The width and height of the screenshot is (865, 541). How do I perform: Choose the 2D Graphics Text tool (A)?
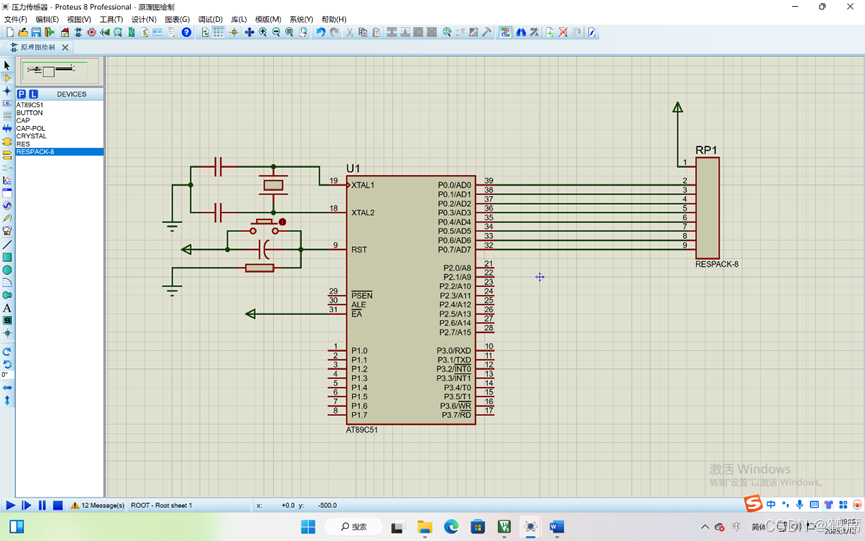point(7,308)
